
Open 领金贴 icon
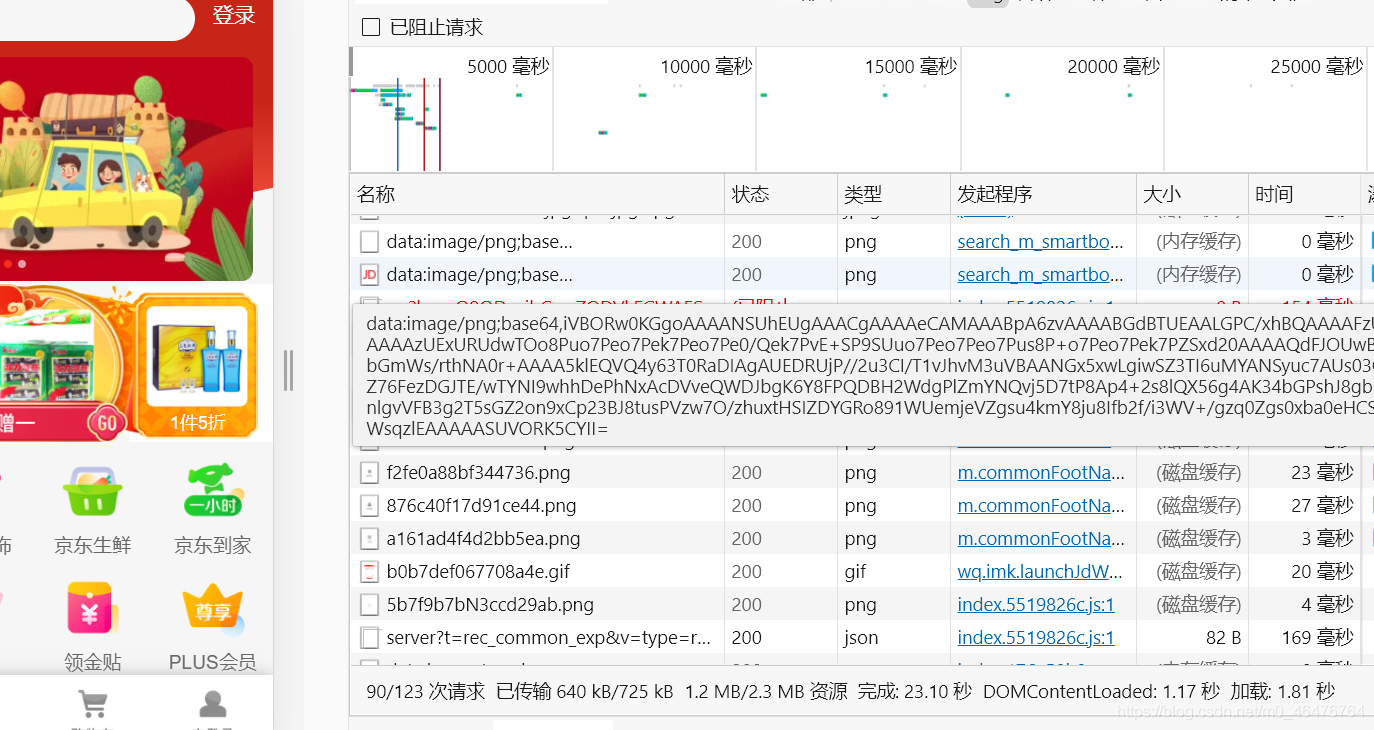[93, 609]
